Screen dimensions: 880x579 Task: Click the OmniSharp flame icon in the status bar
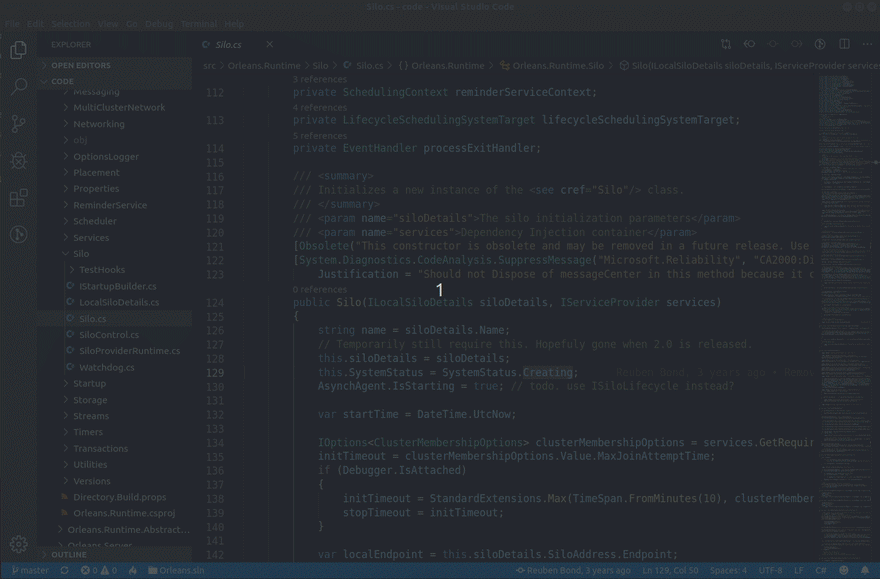(132, 571)
